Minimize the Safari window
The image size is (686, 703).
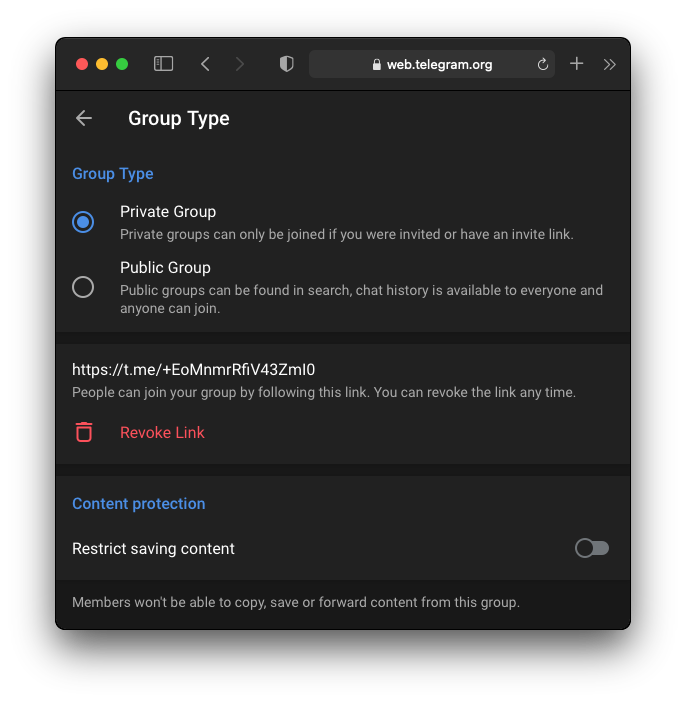[x=102, y=64]
